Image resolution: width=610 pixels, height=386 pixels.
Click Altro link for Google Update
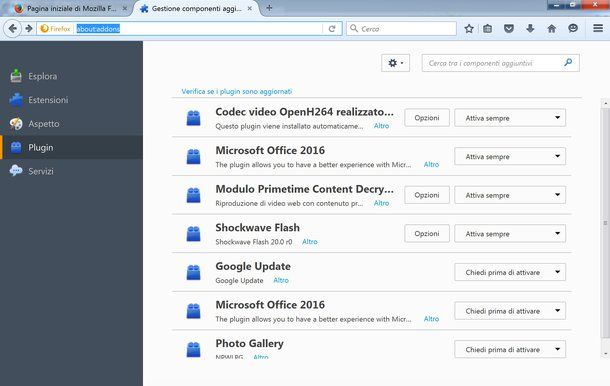pyautogui.click(x=281, y=280)
